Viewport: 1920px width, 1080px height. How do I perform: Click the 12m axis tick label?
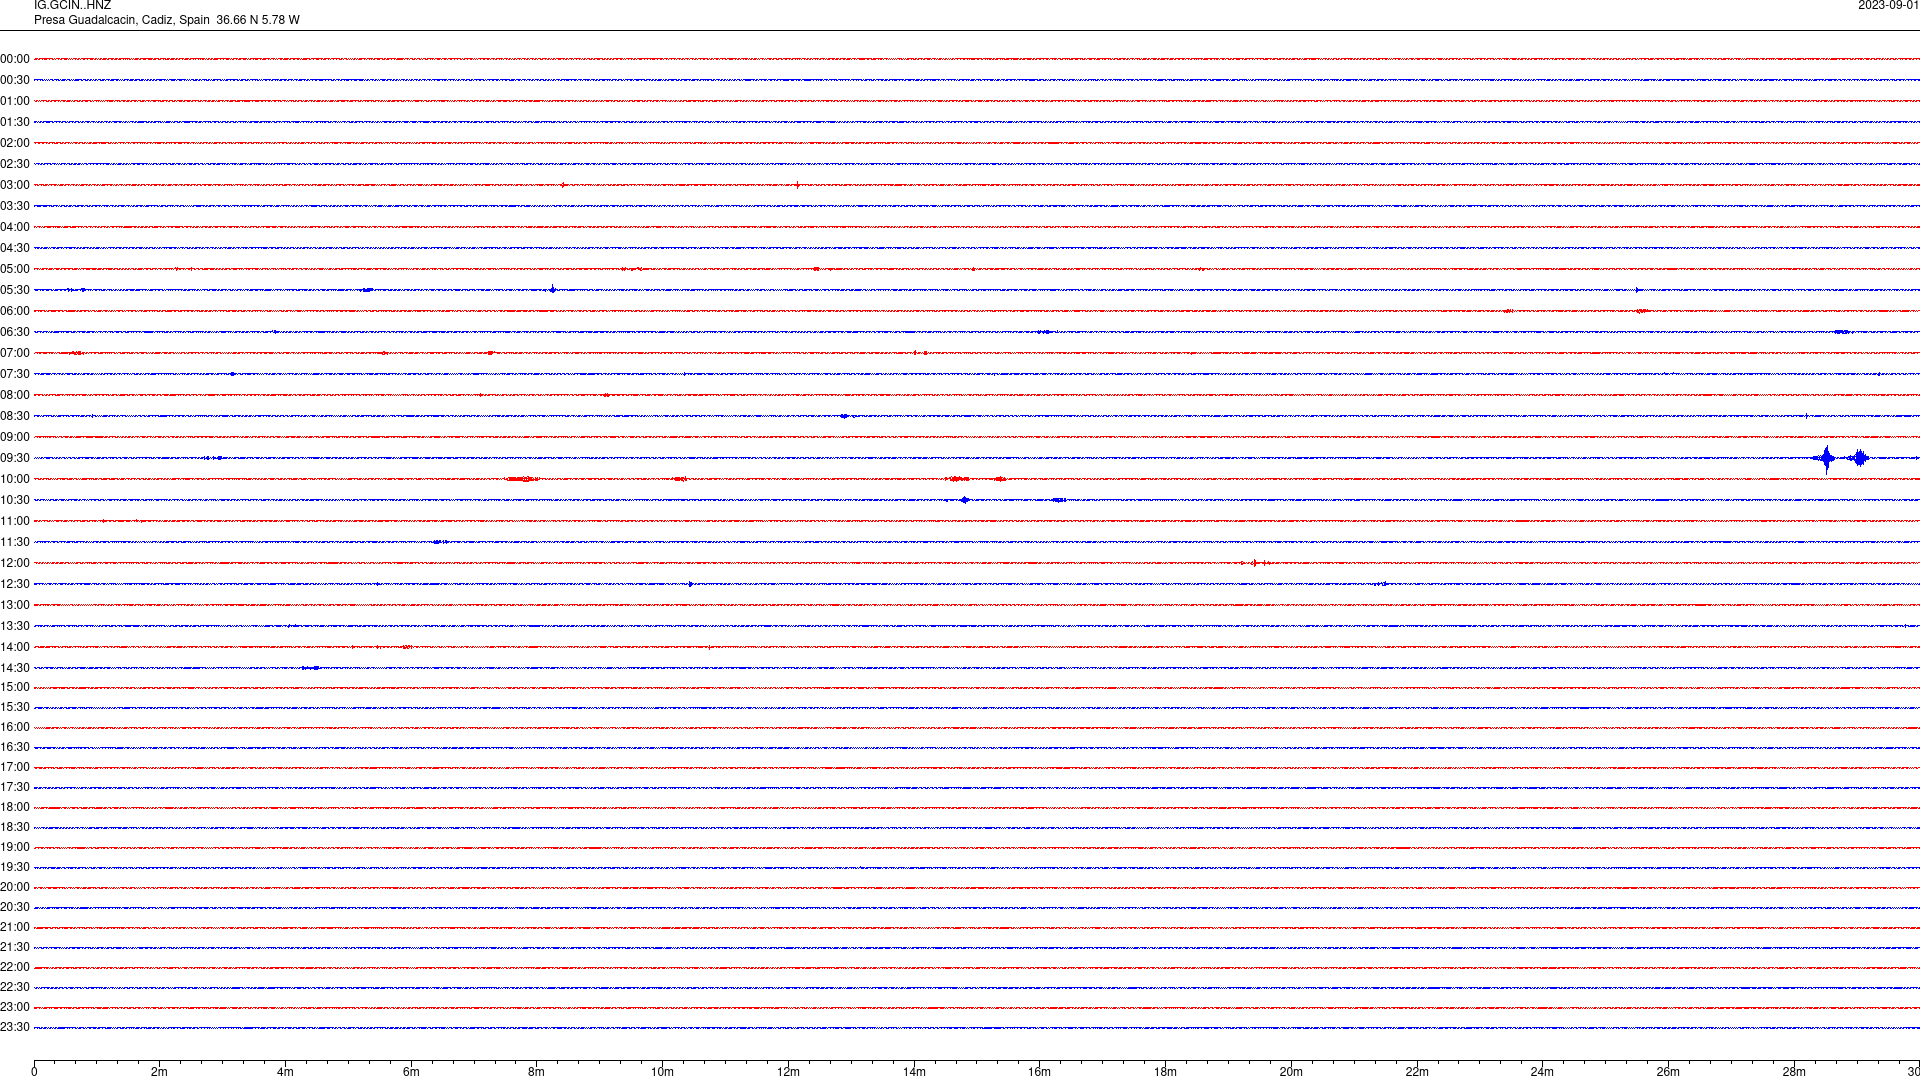788,1072
